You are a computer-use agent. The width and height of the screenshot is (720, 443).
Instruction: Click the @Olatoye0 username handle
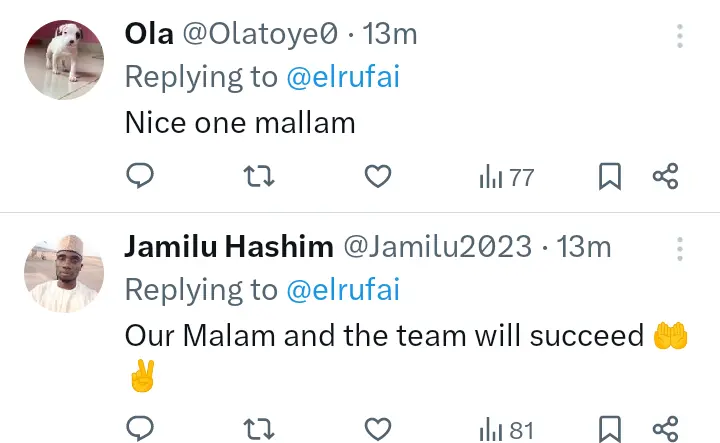click(259, 34)
